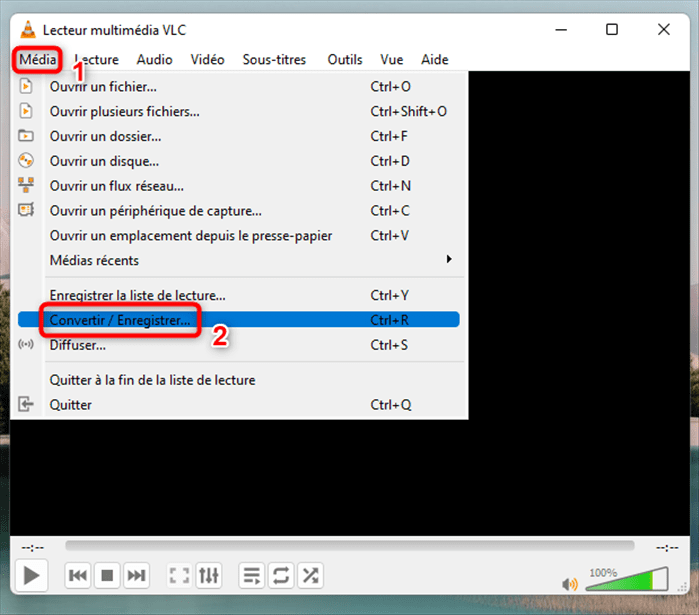Select Ouvrir un périphérique de capture...
The width and height of the screenshot is (699, 615).
[x=238, y=210]
